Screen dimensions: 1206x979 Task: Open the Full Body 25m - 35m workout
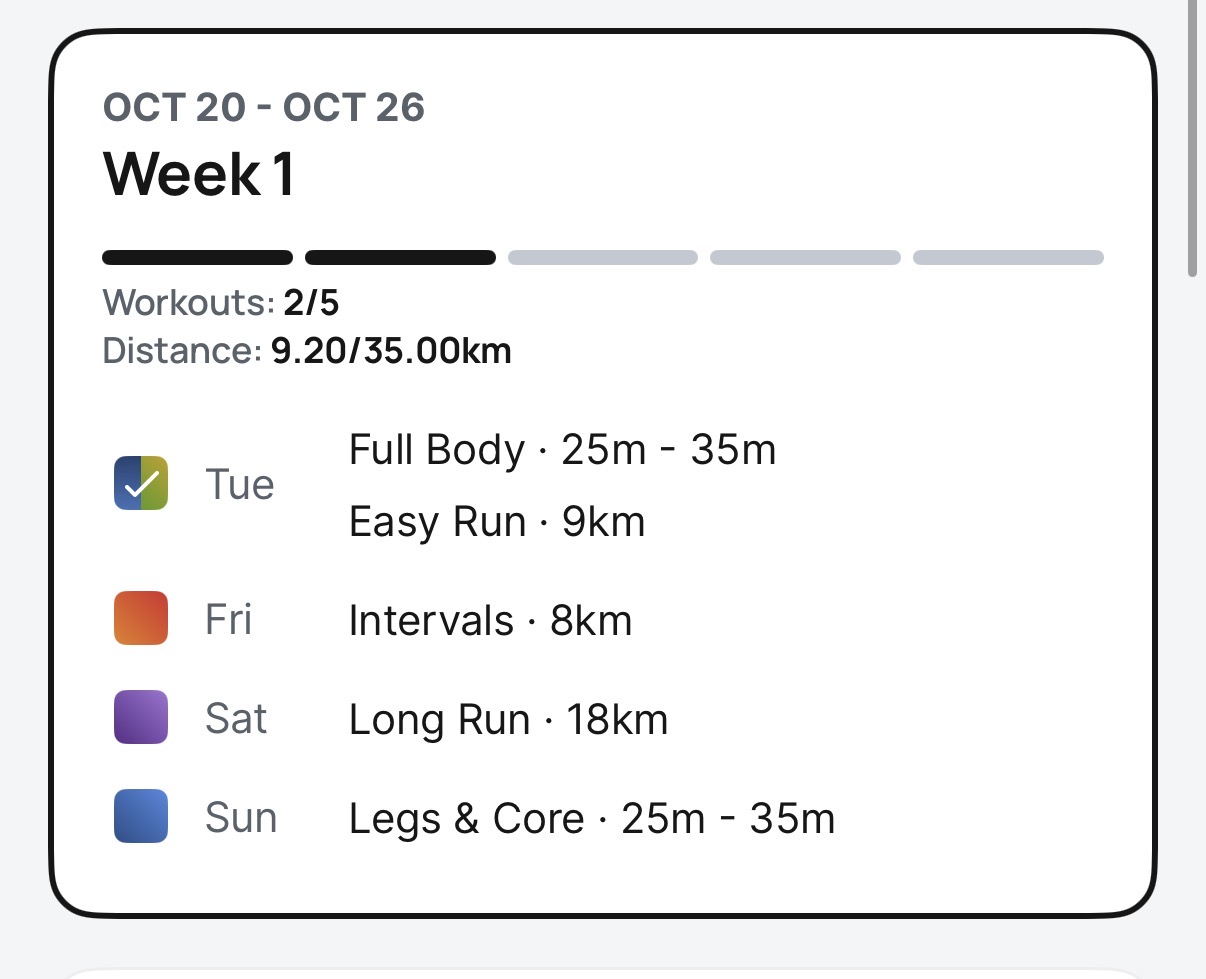(x=562, y=451)
